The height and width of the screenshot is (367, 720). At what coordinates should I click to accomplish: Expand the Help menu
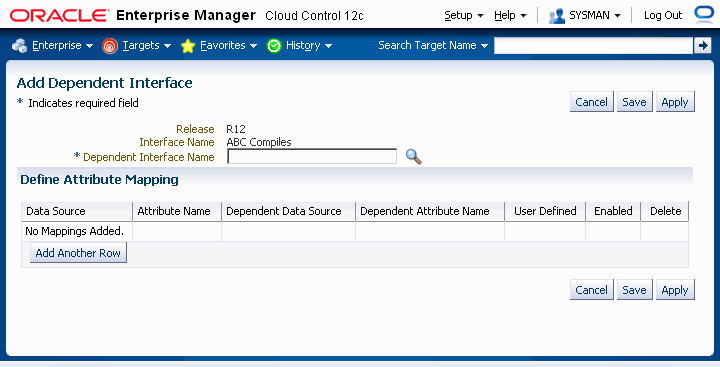[510, 15]
